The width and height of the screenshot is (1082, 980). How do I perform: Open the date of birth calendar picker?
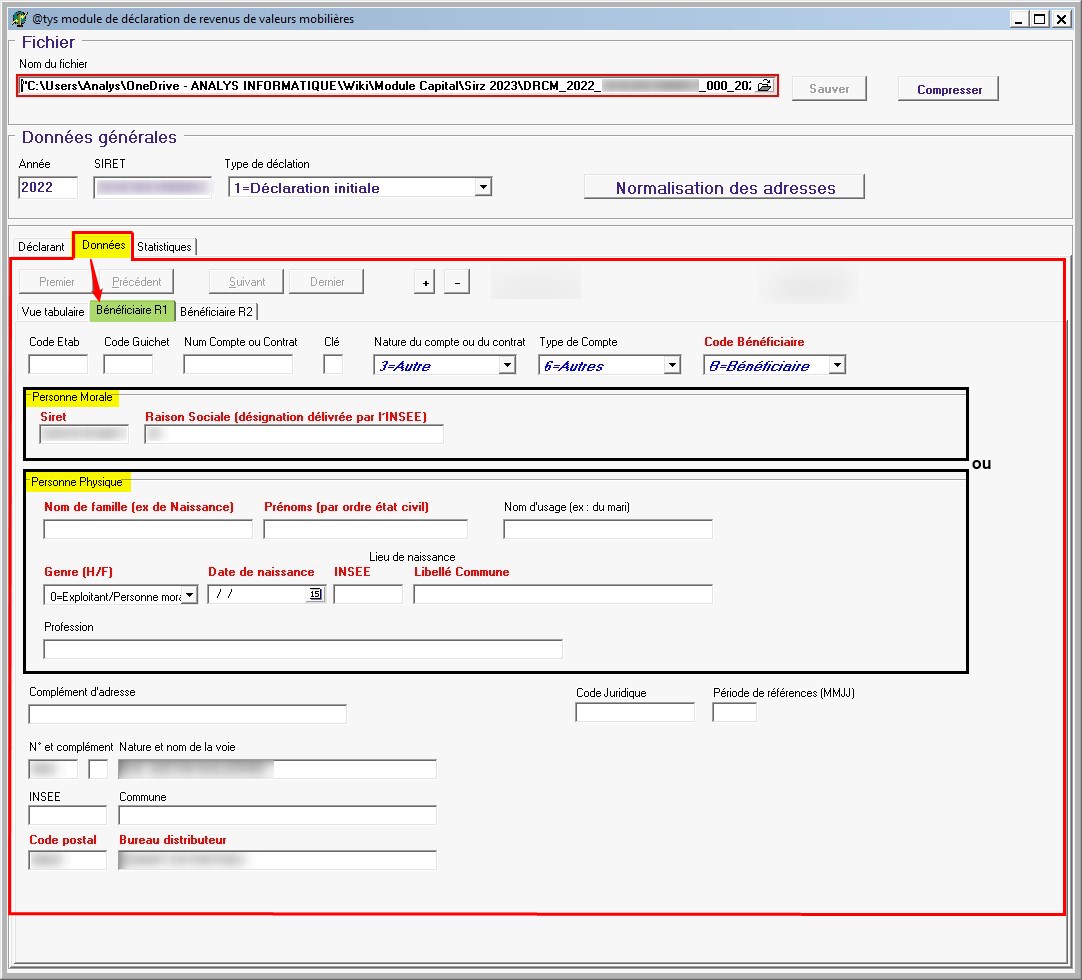pos(315,594)
